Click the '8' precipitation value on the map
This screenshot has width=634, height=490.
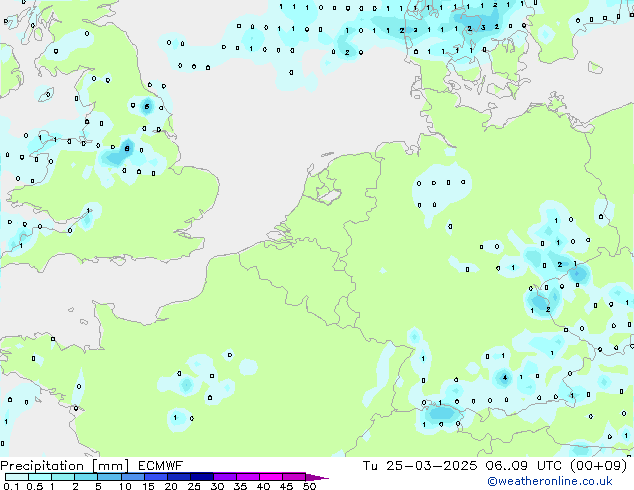click(127, 149)
